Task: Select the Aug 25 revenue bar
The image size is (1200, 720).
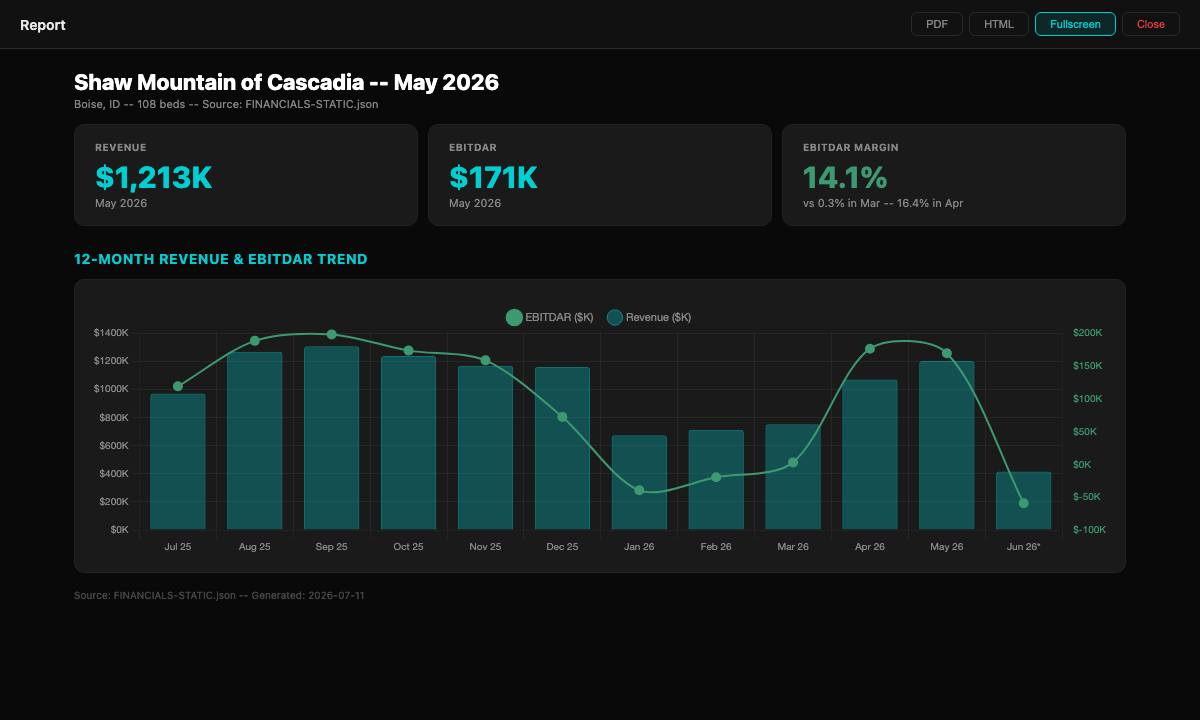Action: pos(255,440)
